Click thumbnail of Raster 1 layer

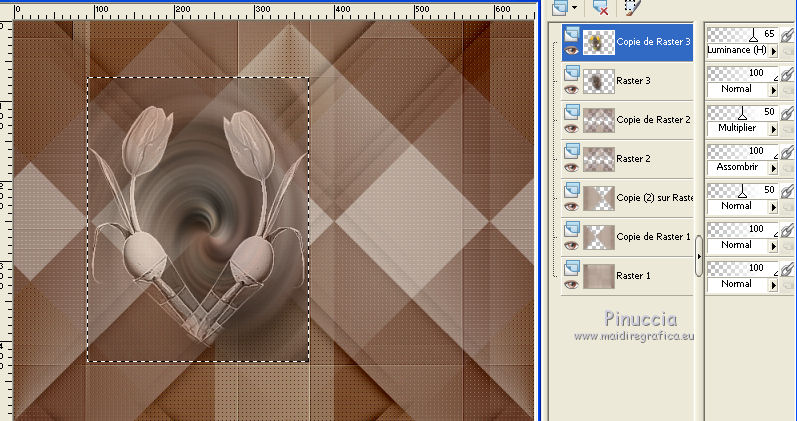[599, 277]
